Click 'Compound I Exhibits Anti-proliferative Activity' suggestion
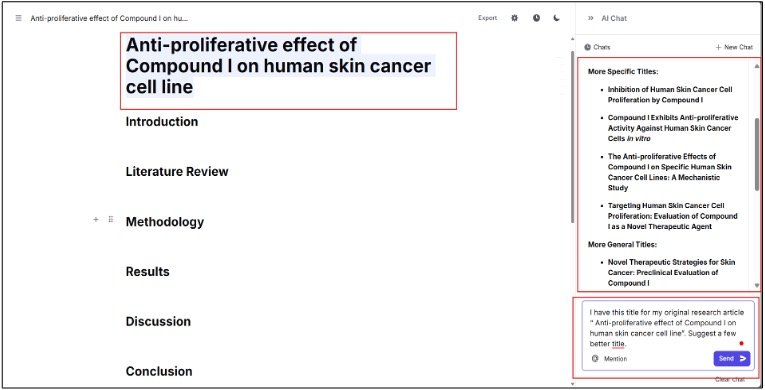Image resolution: width=765 pixels, height=390 pixels. click(x=672, y=128)
